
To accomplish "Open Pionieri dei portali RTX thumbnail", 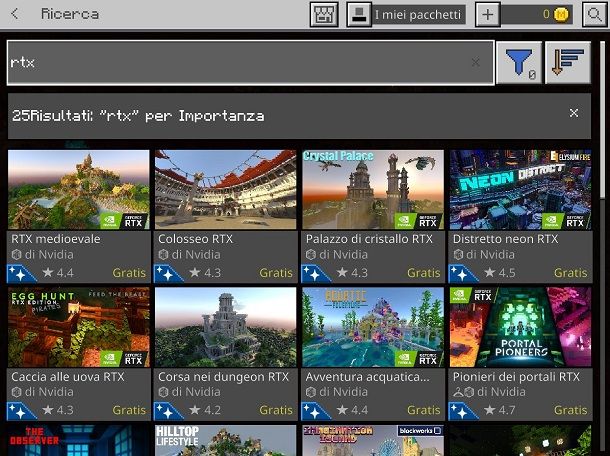I will point(520,327).
